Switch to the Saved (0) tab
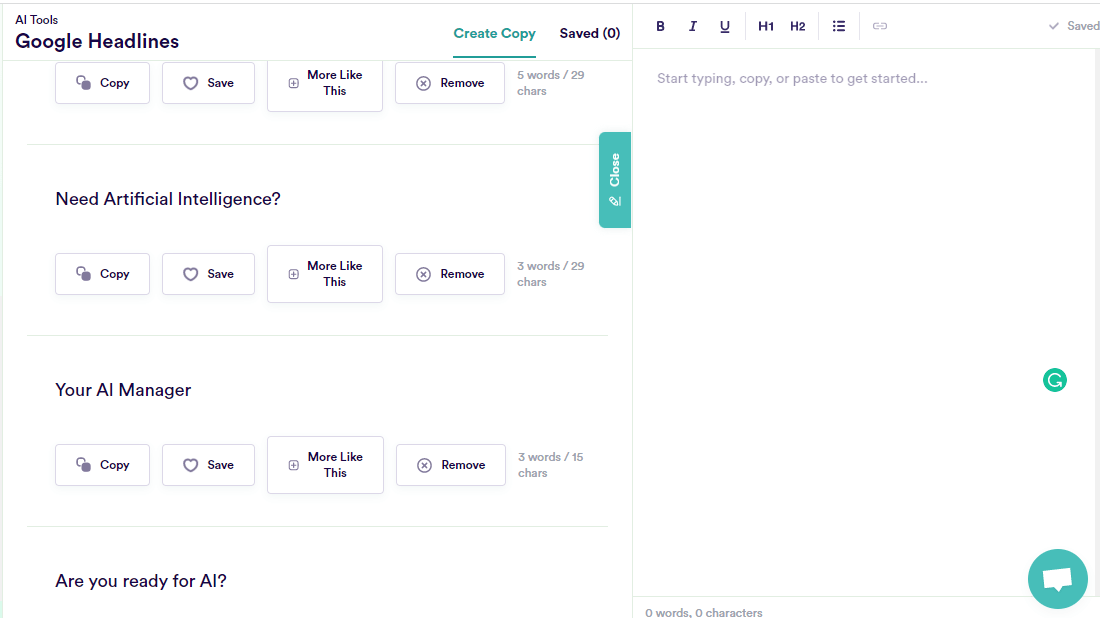1100x618 pixels. coord(589,33)
